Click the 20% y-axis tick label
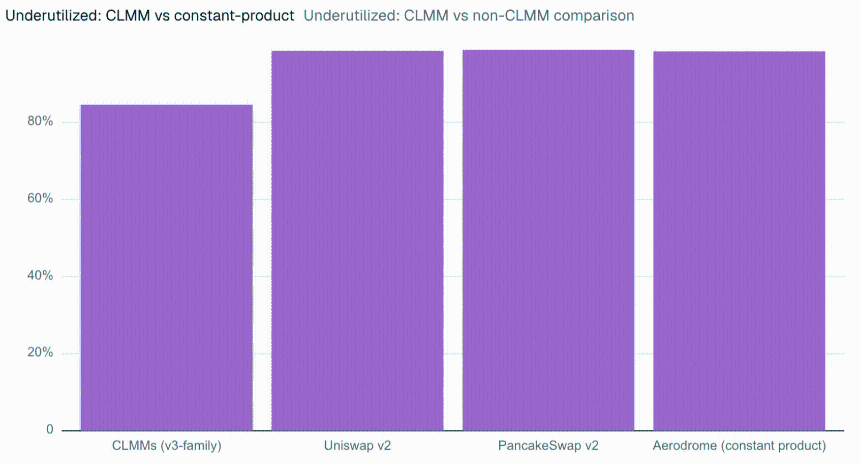The image size is (860, 464). click(40, 353)
